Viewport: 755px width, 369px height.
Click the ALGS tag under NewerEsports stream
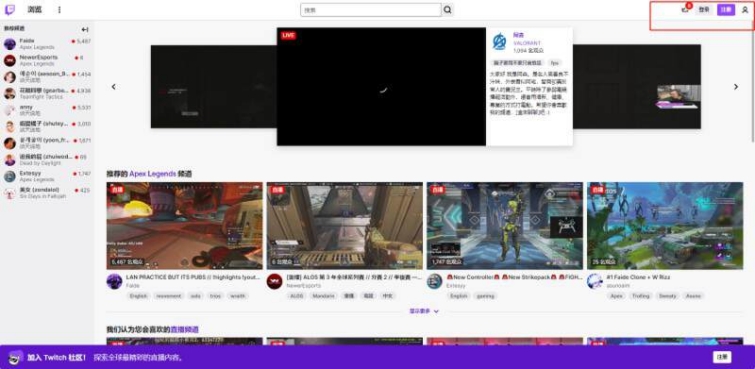297,296
